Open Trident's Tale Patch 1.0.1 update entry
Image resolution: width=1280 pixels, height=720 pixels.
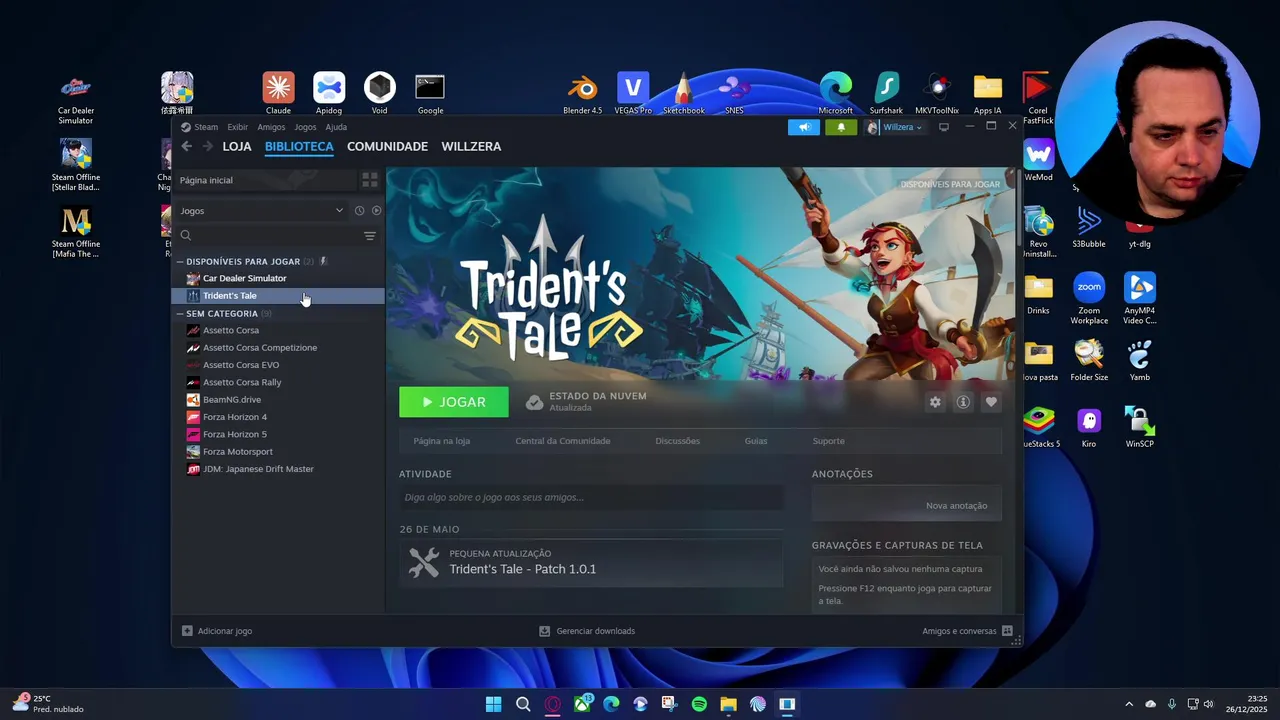pos(591,562)
